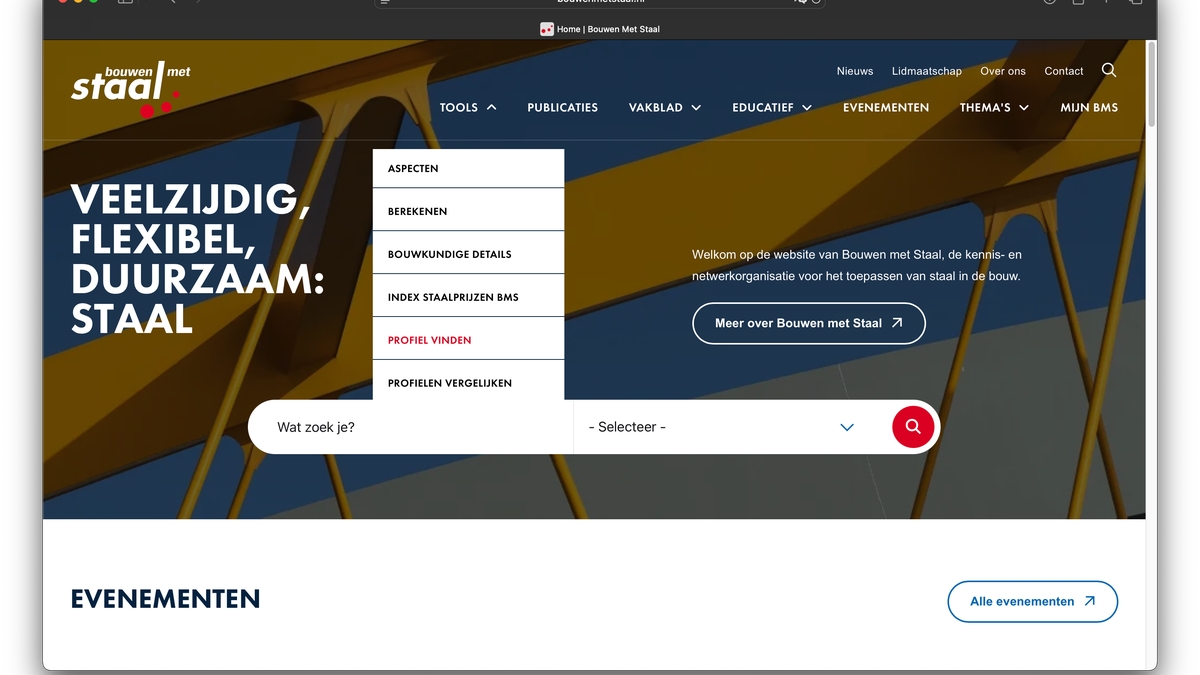Open the Lidmaatschap page link
Image resolution: width=1200 pixels, height=675 pixels.
click(926, 71)
